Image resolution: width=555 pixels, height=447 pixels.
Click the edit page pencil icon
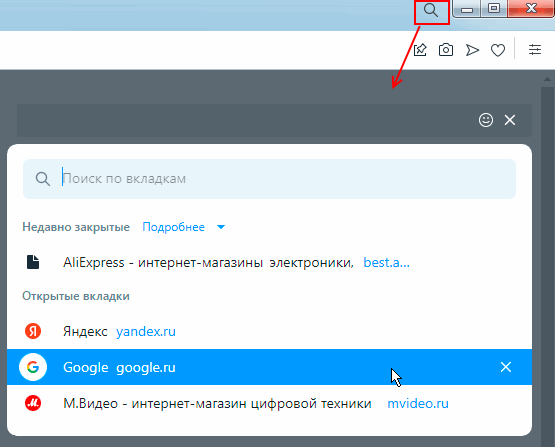(x=420, y=50)
